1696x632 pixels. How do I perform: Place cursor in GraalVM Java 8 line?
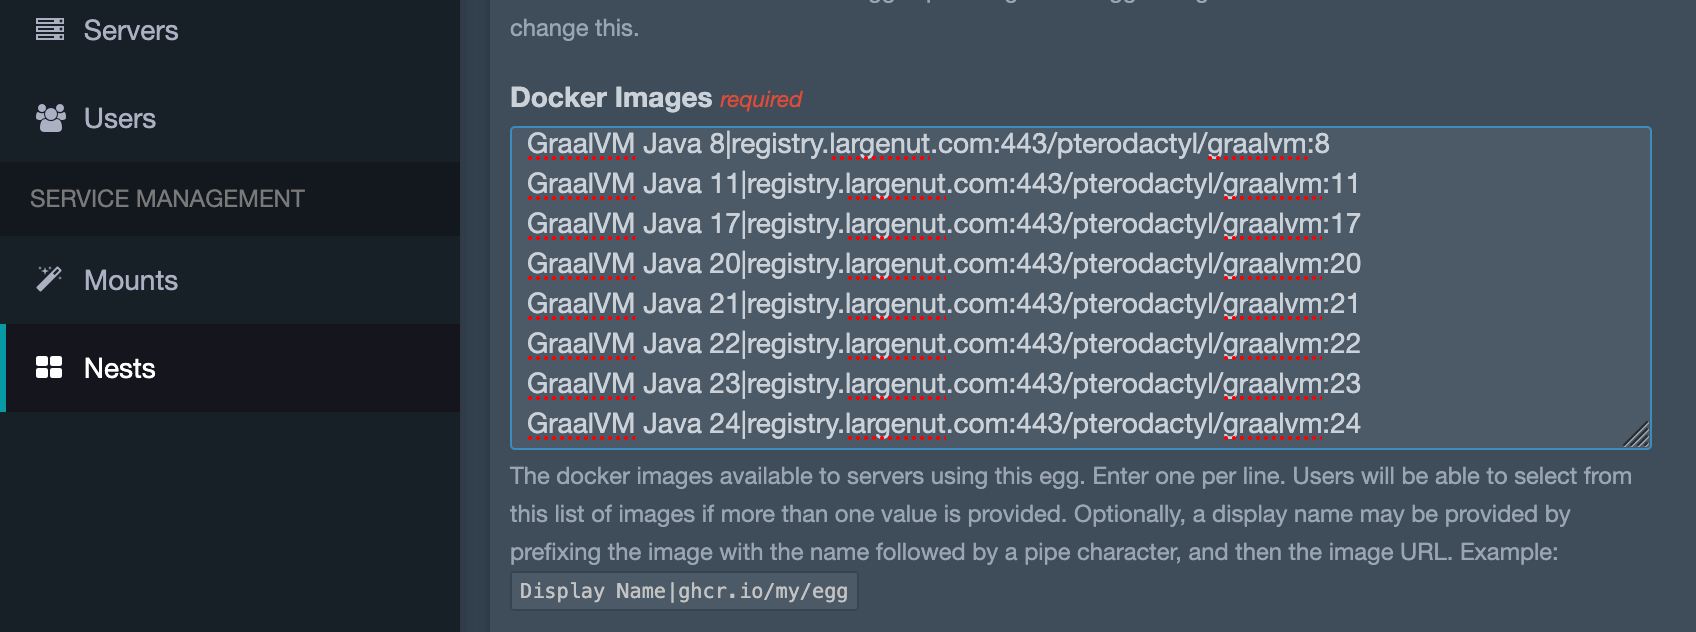pos(928,144)
